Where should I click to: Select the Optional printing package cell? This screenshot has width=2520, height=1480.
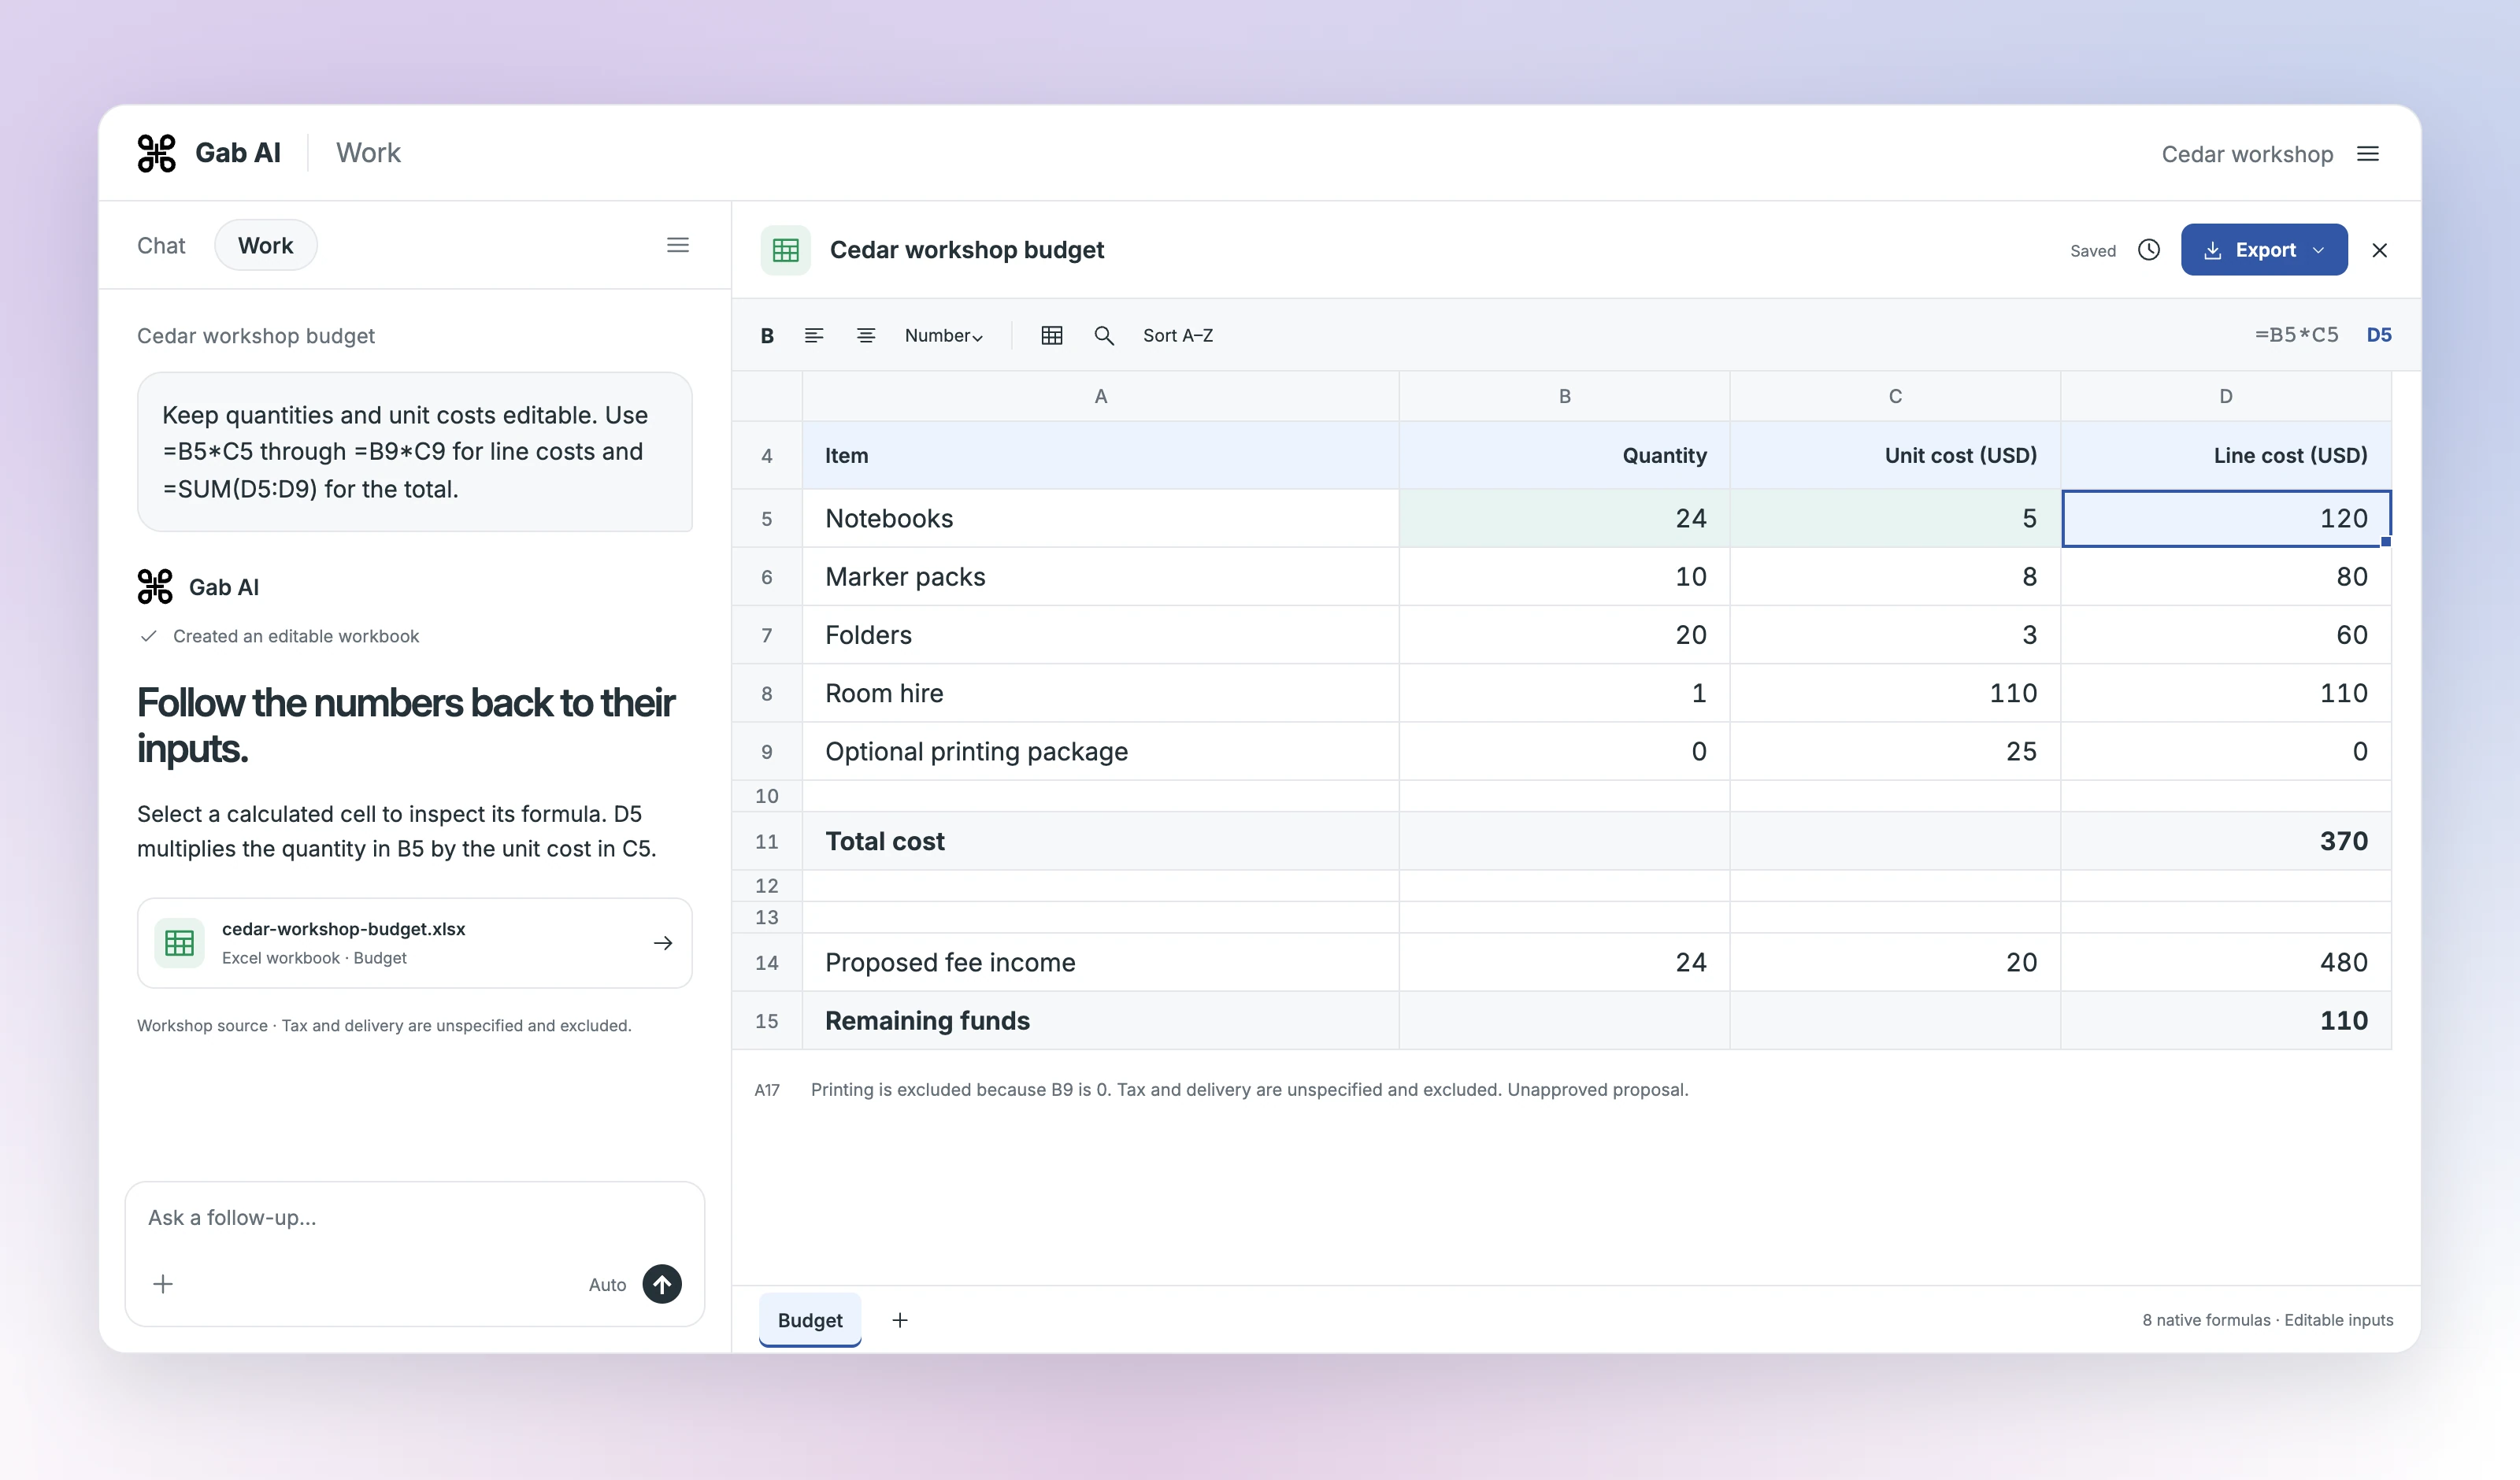[x=1100, y=751]
